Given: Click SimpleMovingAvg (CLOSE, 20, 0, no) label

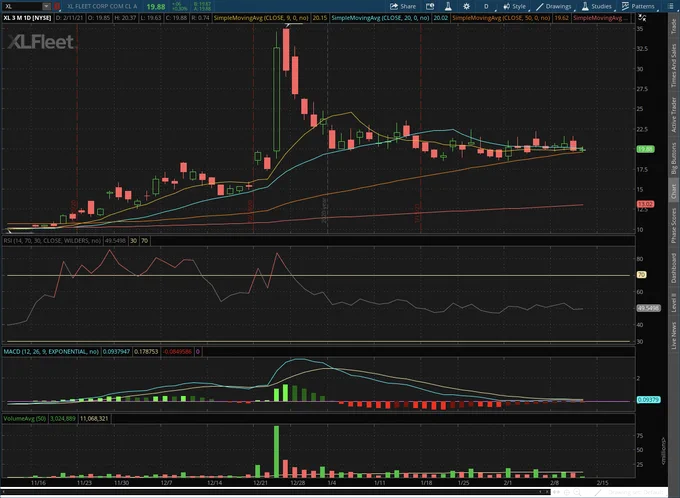Looking at the screenshot, I should point(380,18).
